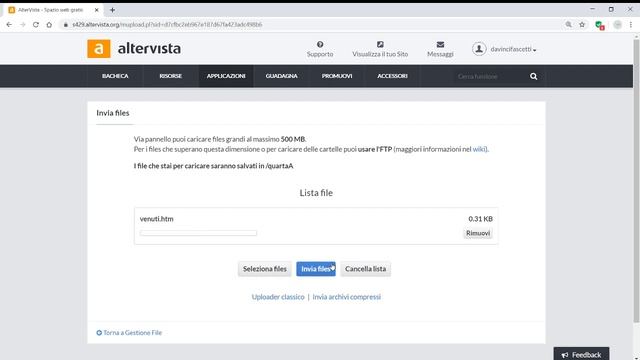Screen dimensions: 640x360
Task: Click the Cerca funzione search field
Action: 490,76
